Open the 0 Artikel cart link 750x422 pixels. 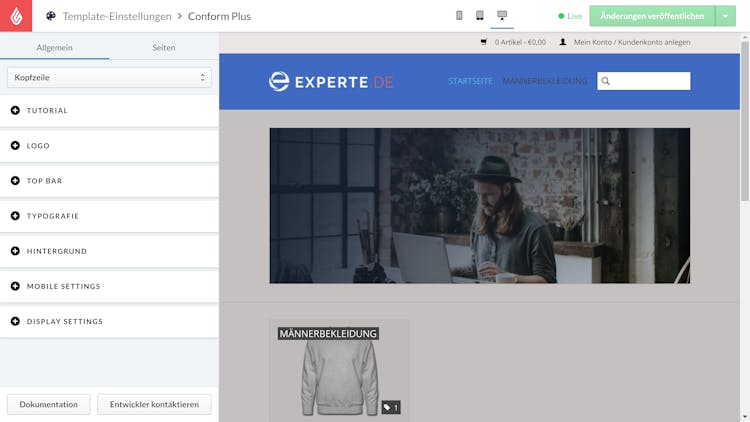tap(520, 42)
